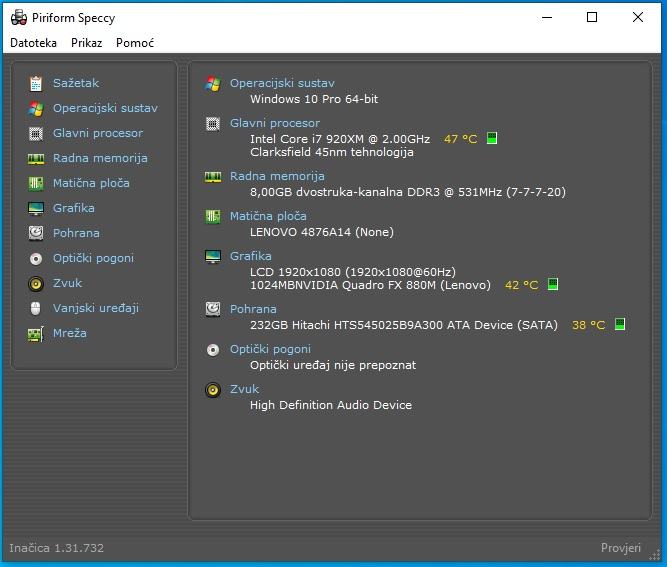Click the Windows 10 Pro 64-bit text
The width and height of the screenshot is (667, 567).
click(x=314, y=99)
